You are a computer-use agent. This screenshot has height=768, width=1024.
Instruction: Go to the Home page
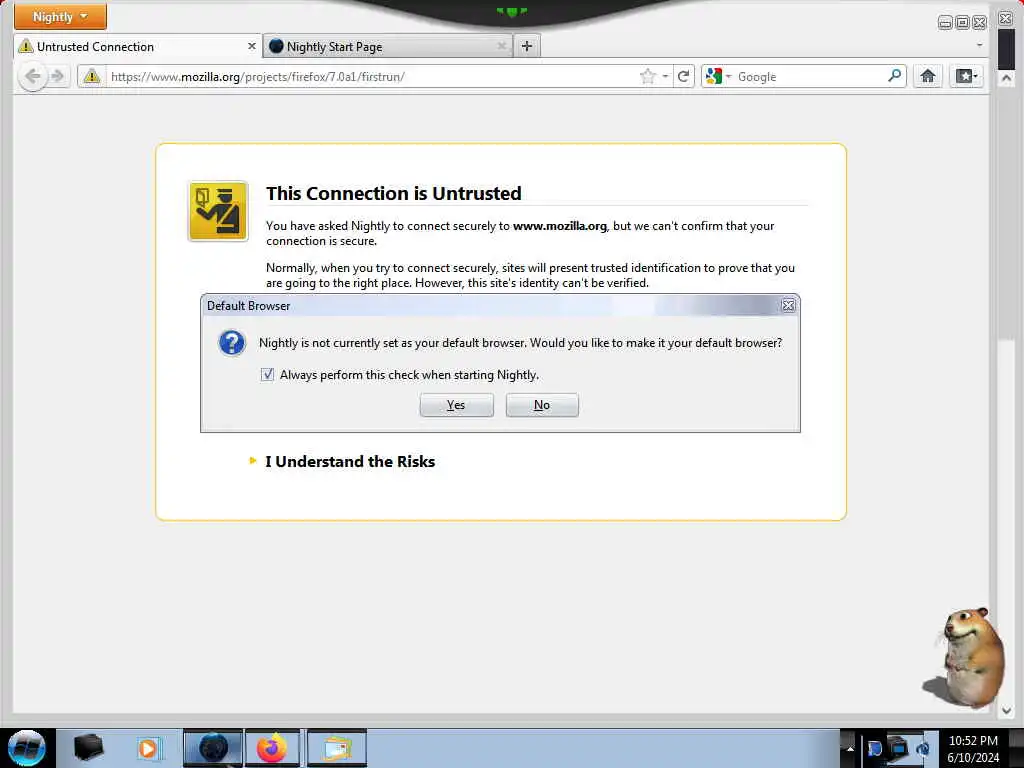coord(927,76)
